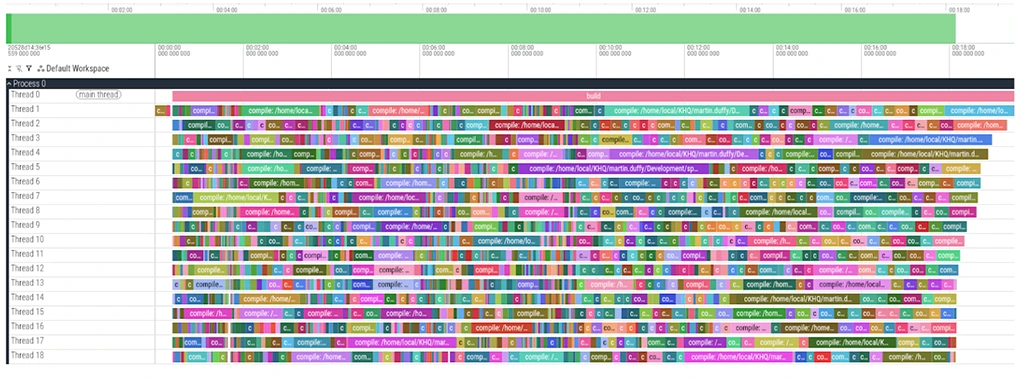Image resolution: width=1024 pixels, height=378 pixels.
Task: Select the Thread 11 track label
Action: pyautogui.click(x=27, y=254)
